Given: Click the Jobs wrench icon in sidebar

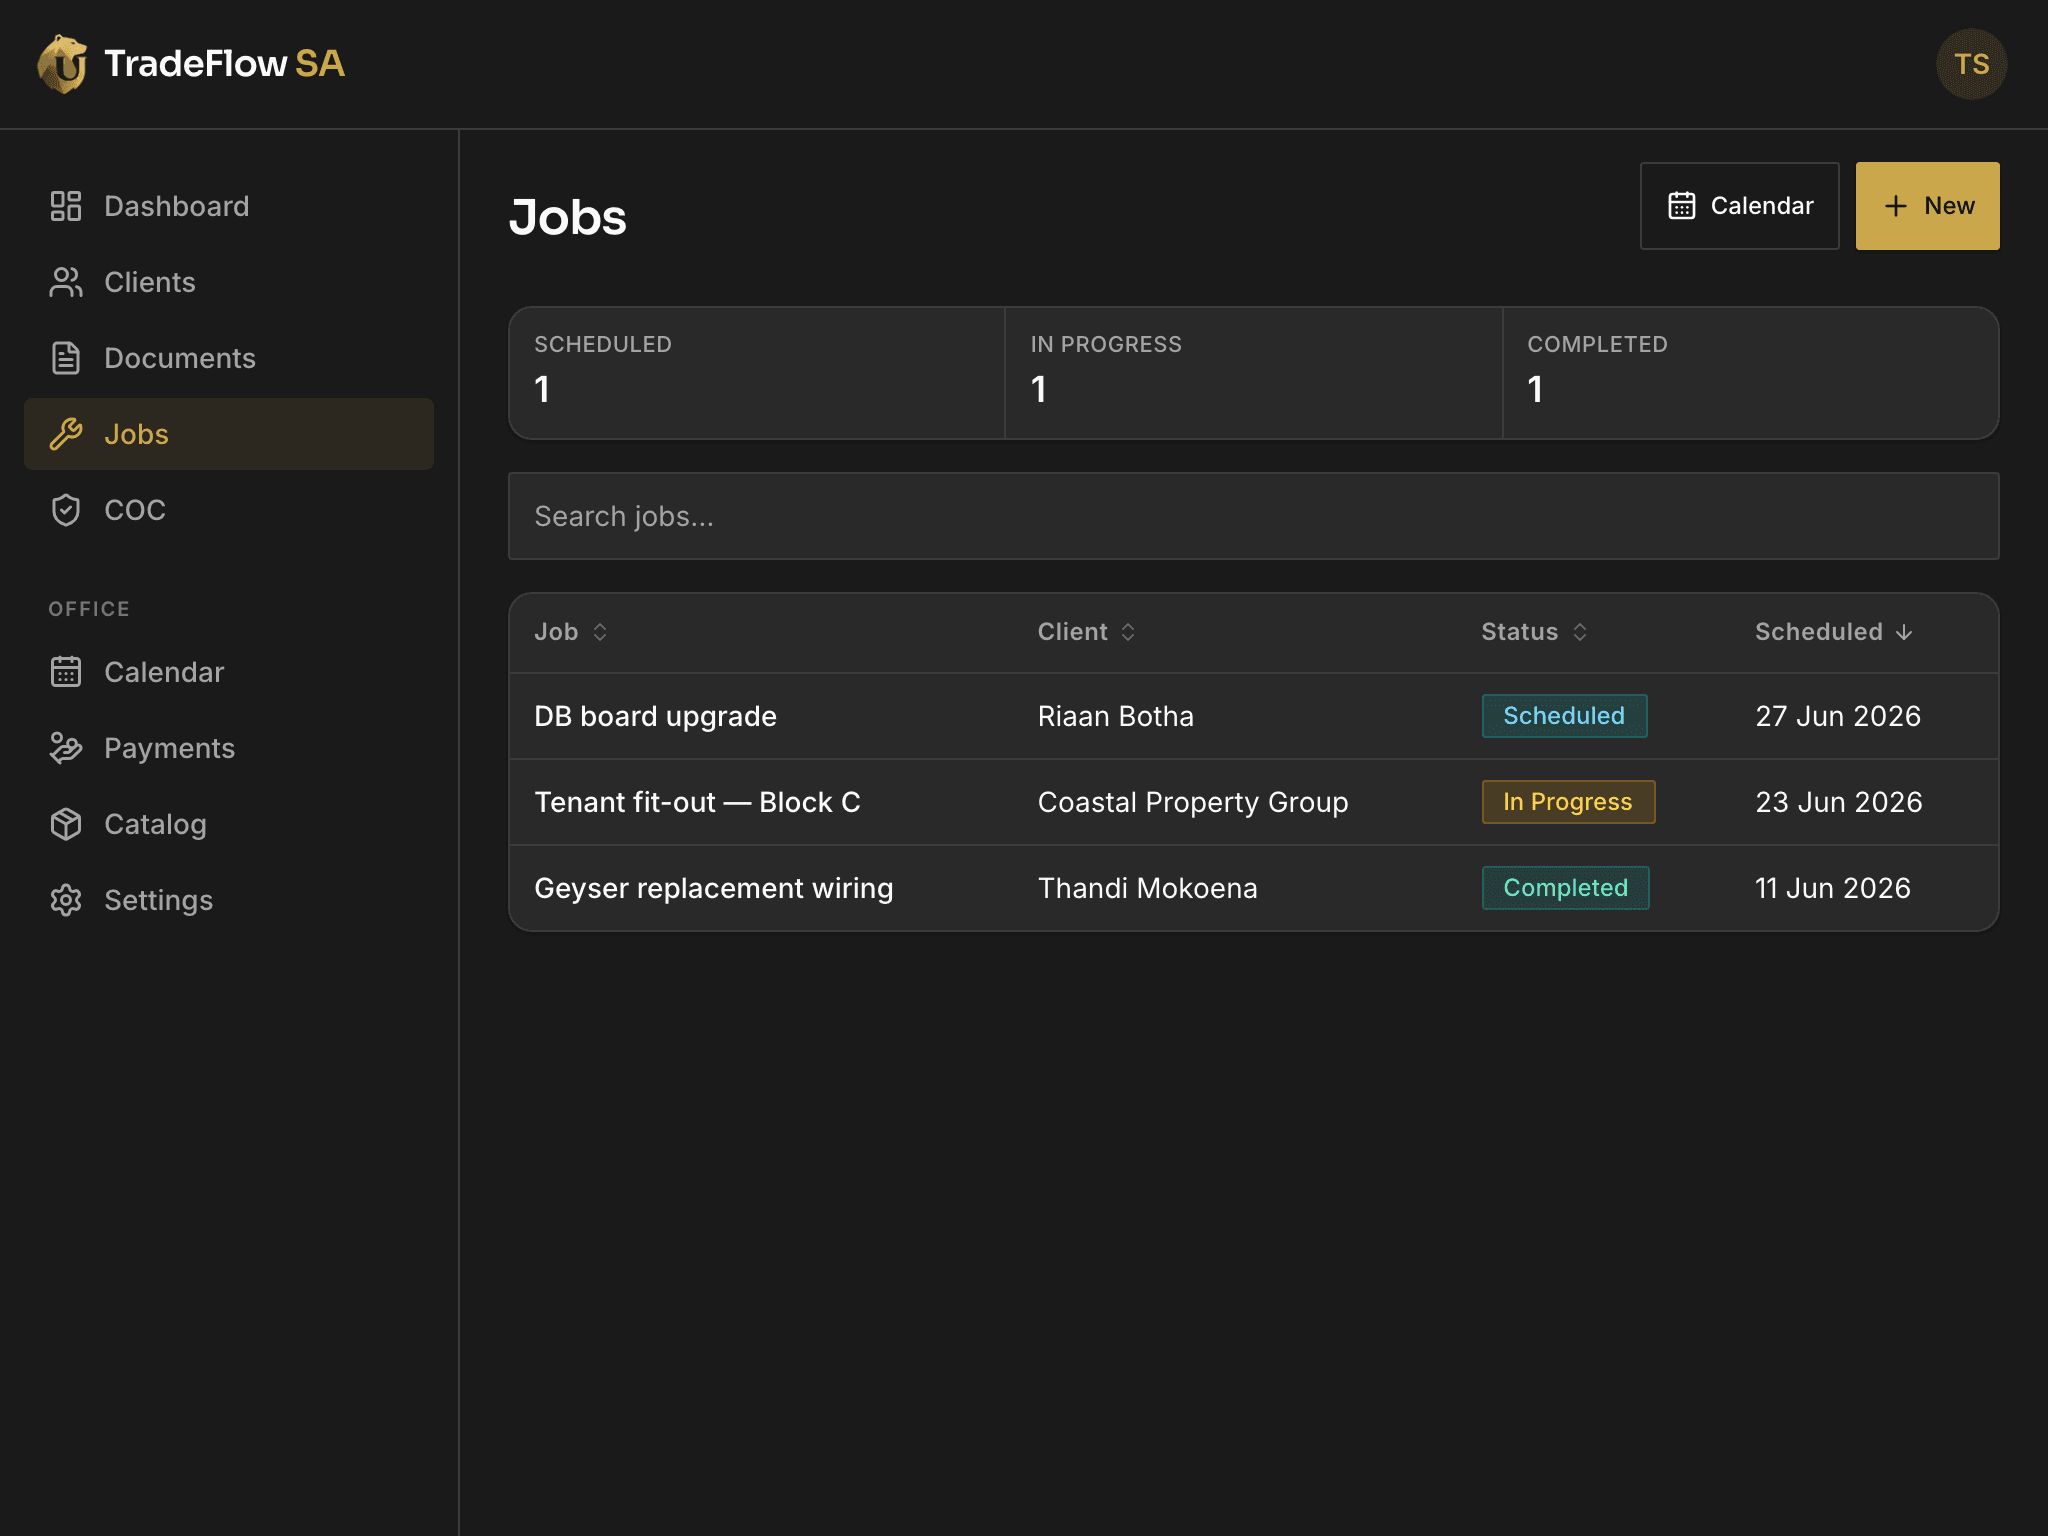Looking at the screenshot, I should 66,434.
